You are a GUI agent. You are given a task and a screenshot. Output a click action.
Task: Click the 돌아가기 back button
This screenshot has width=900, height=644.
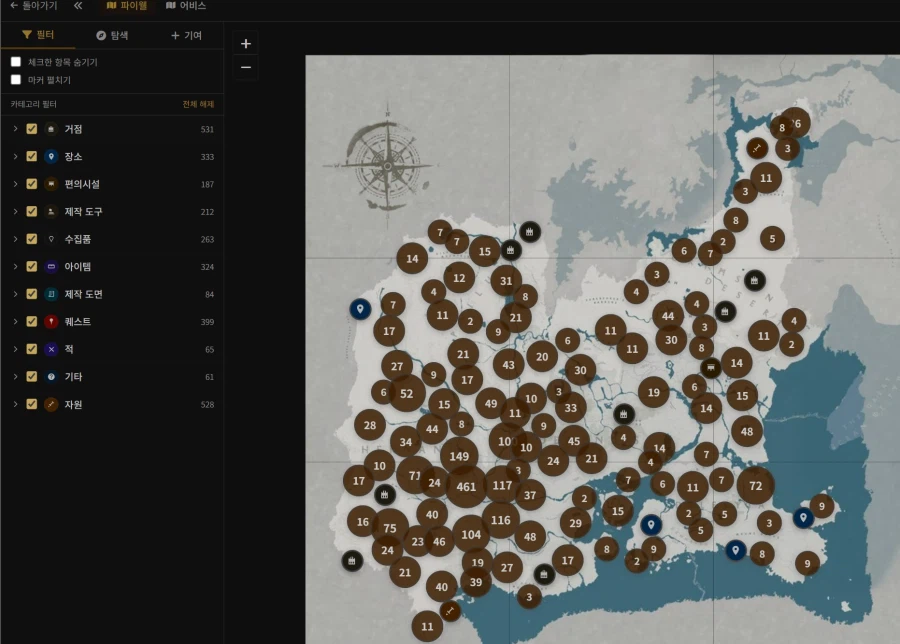coord(33,6)
